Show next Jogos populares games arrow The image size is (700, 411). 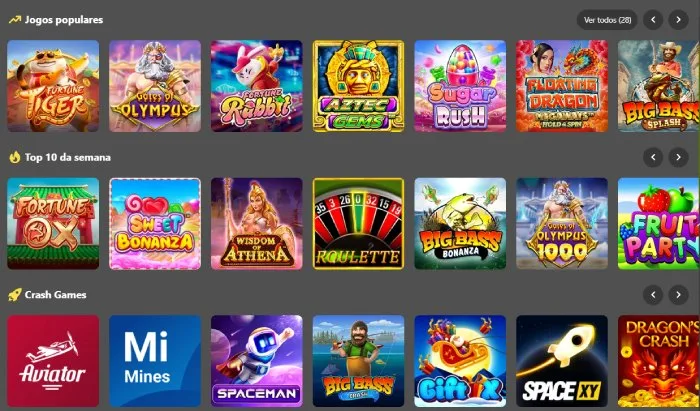[x=678, y=20]
